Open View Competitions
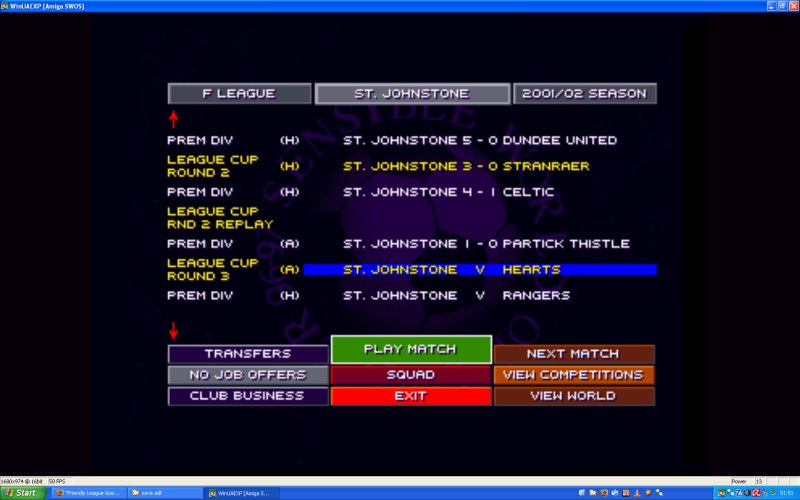This screenshot has width=800, height=500. [x=573, y=375]
